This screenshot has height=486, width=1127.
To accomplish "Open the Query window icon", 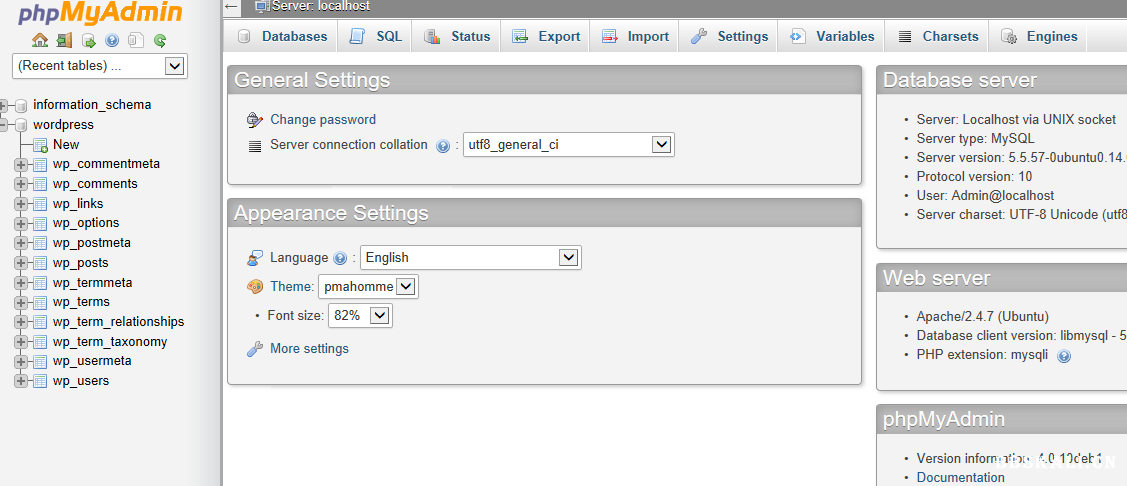I will tap(88, 41).
